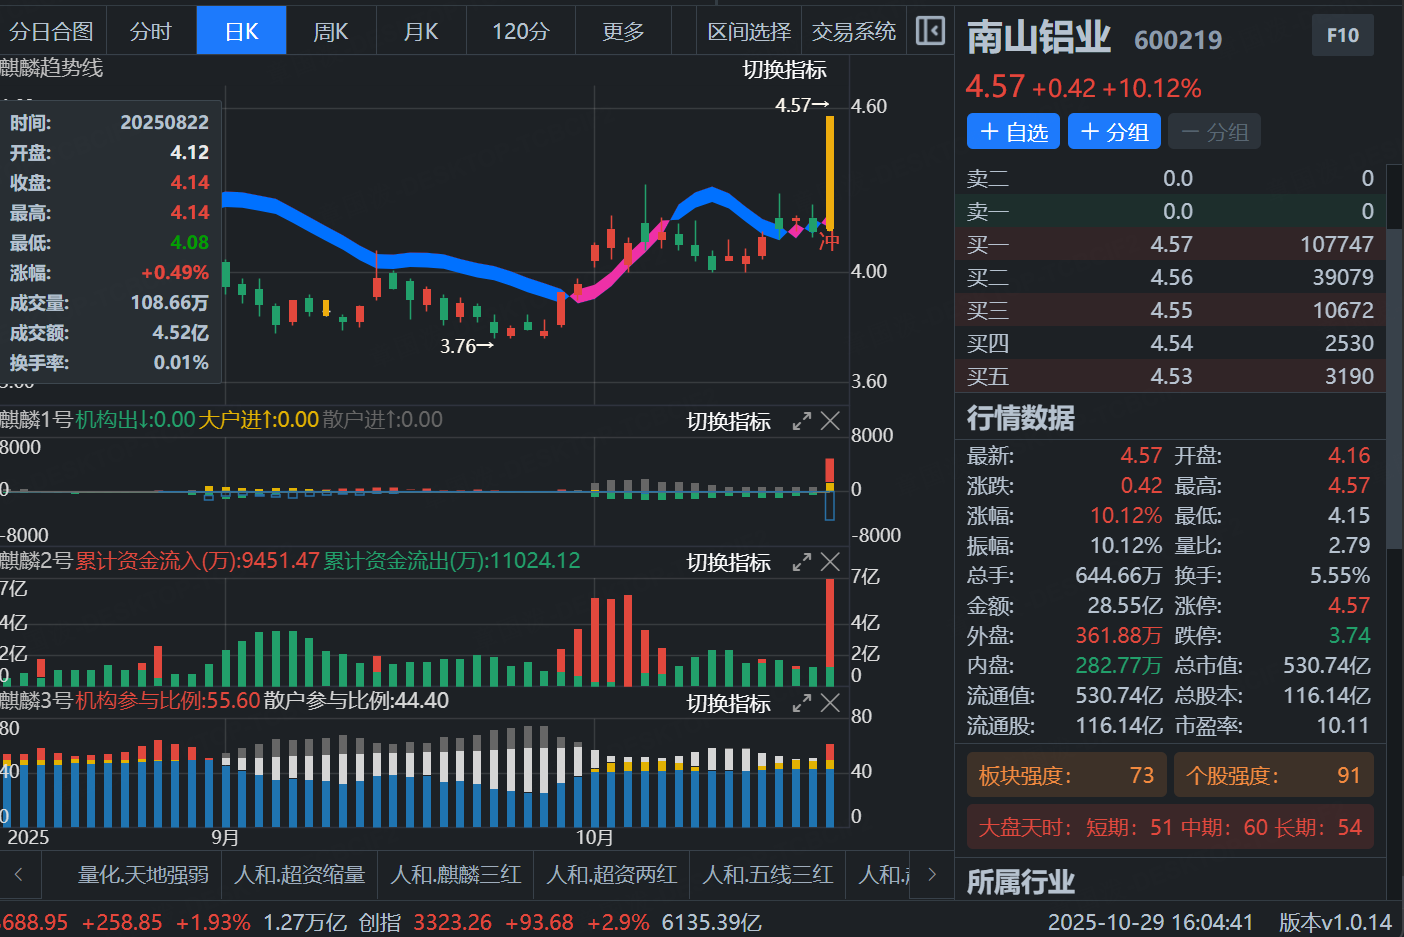The image size is (1404, 937).
Task: Add stock with 自选 button
Action: 1013,132
